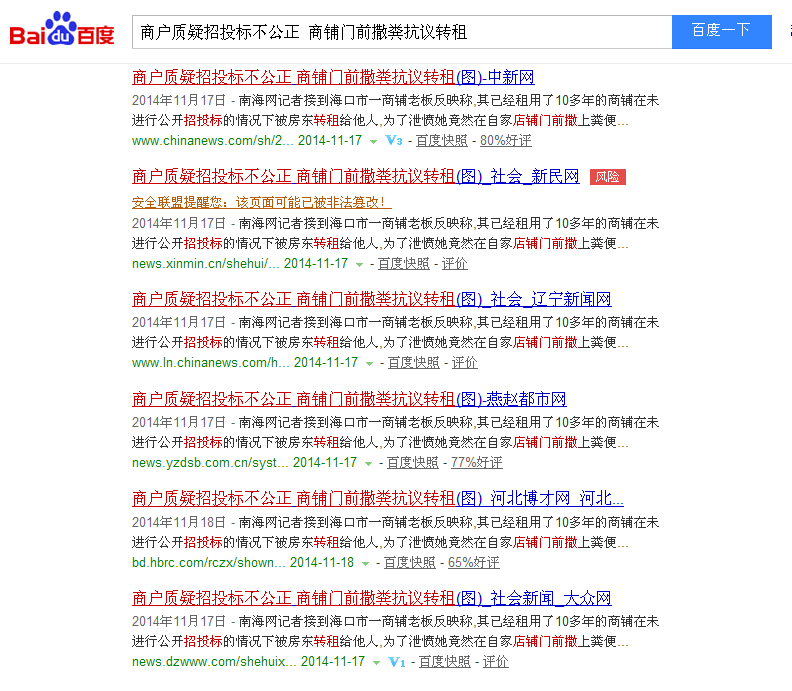Open 百度快照 for the bd.hbrc.com result
792x691 pixels.
tap(410, 562)
